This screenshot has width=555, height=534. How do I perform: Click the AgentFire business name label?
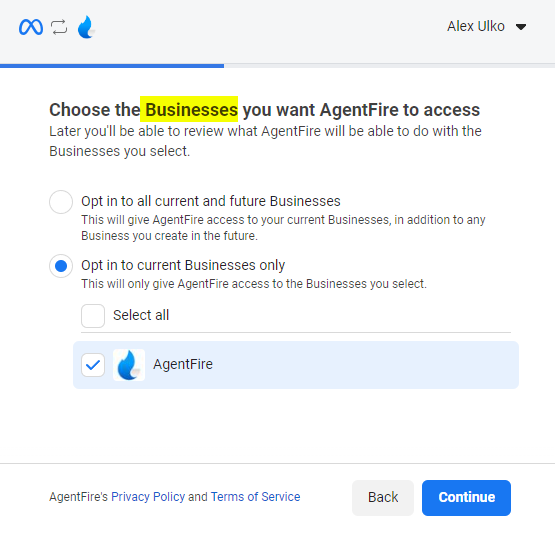tap(183, 364)
